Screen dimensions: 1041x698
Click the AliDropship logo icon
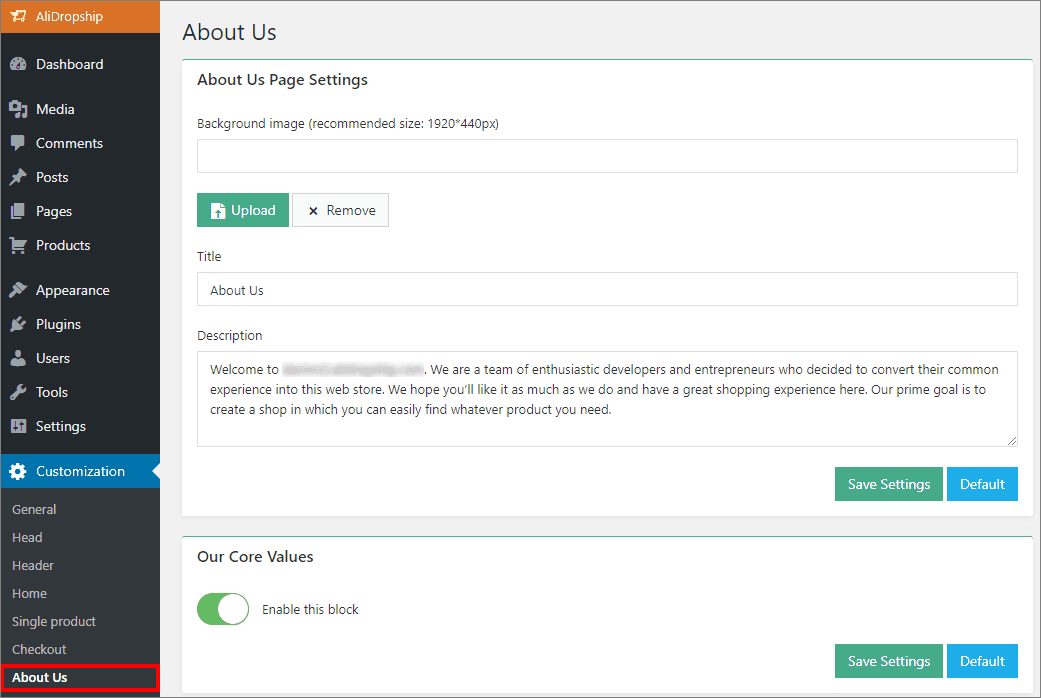coord(18,16)
